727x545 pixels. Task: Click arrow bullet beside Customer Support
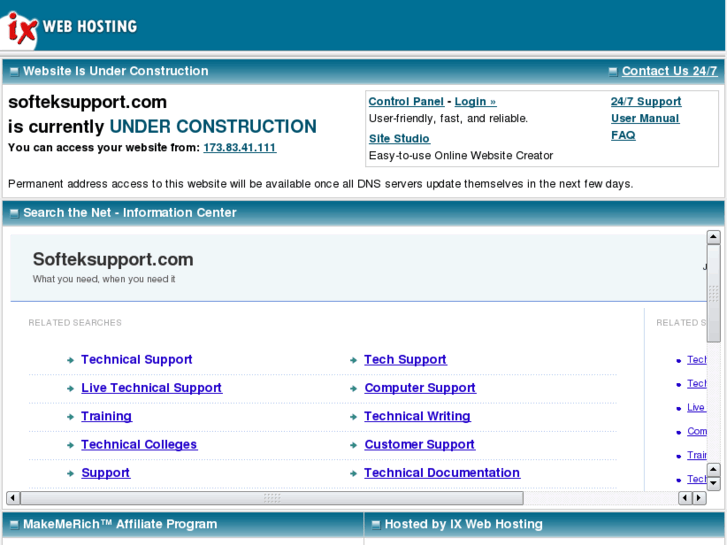pos(353,445)
